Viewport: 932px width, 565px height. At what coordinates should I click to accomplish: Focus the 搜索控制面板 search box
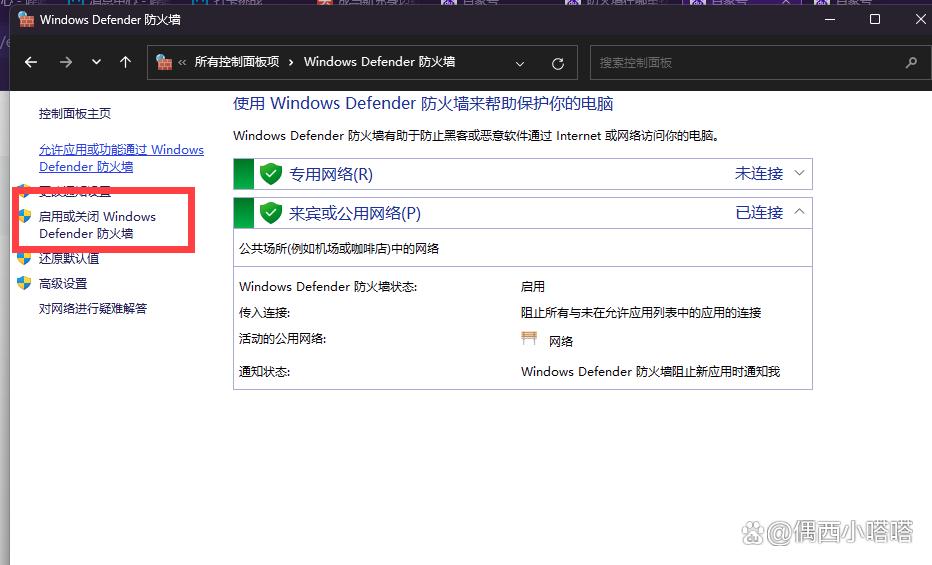(x=761, y=62)
